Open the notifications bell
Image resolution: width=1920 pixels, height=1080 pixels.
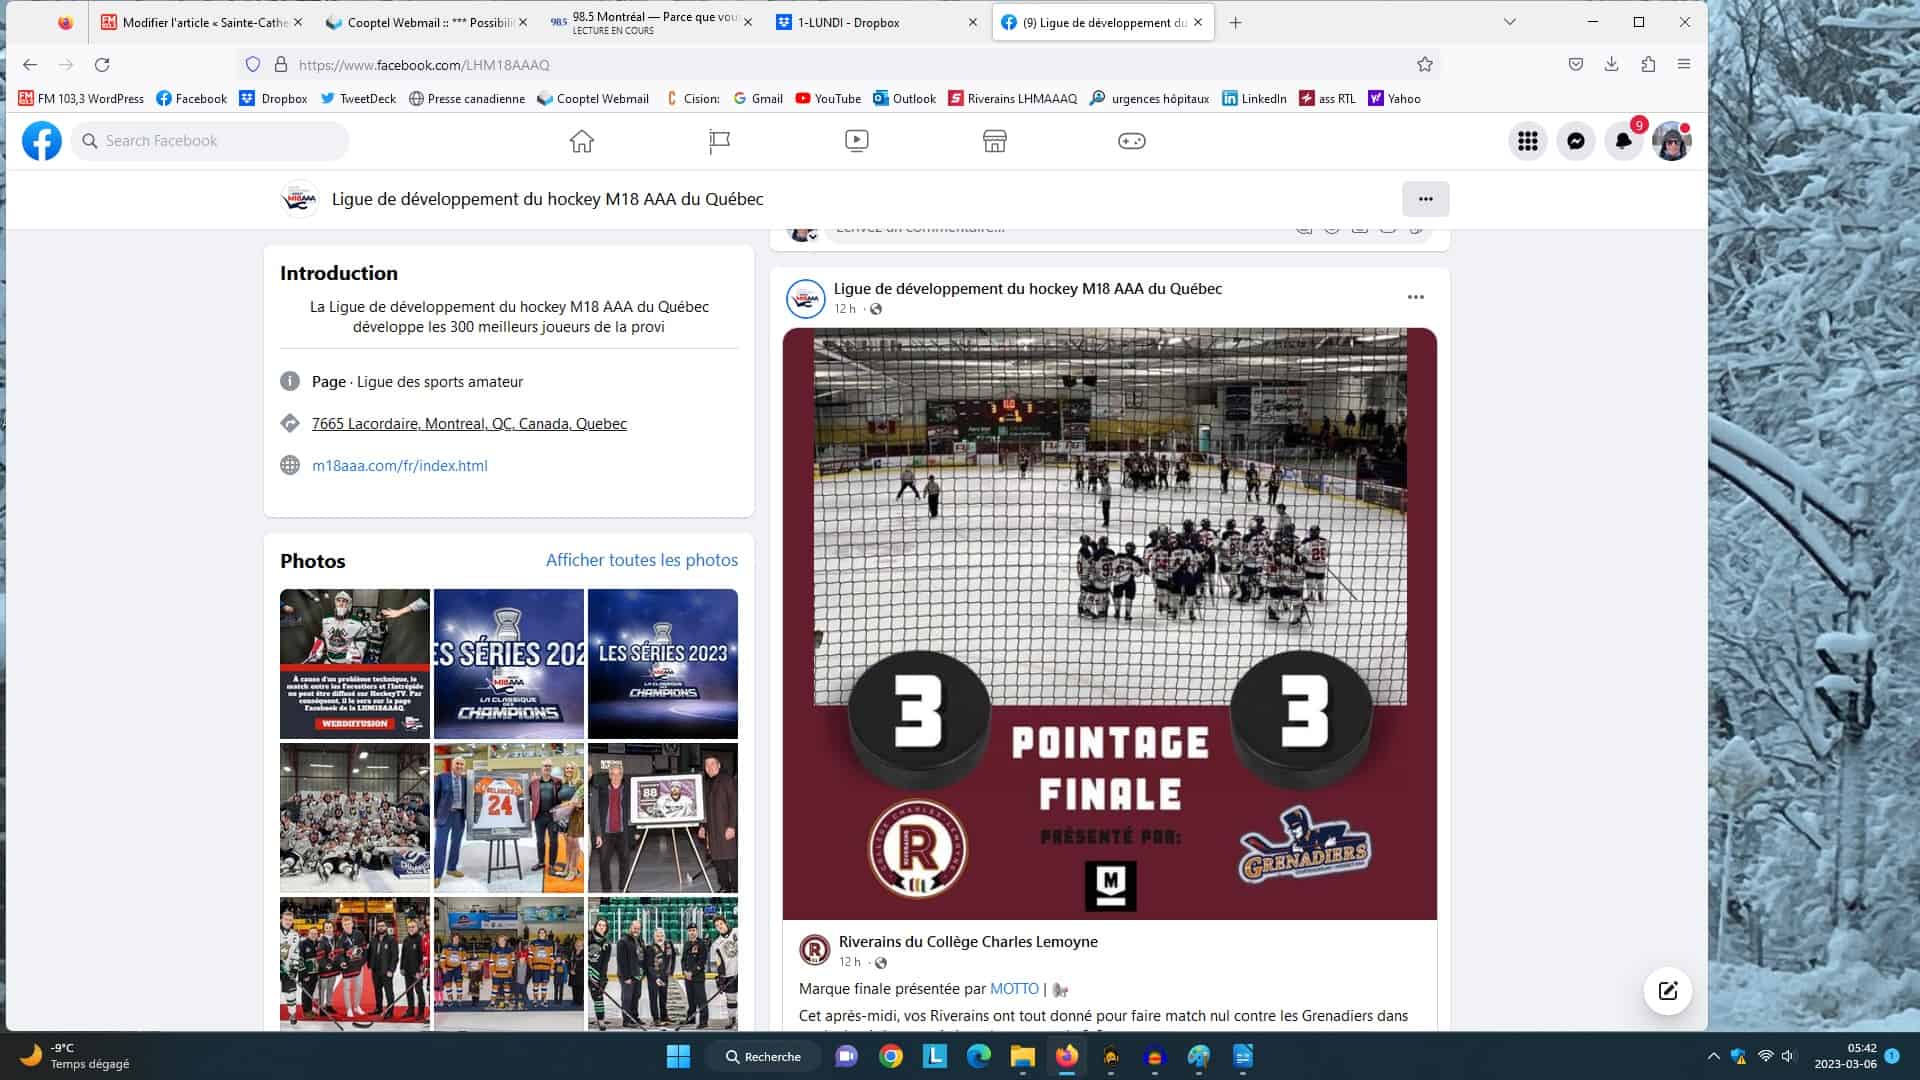tap(1623, 141)
